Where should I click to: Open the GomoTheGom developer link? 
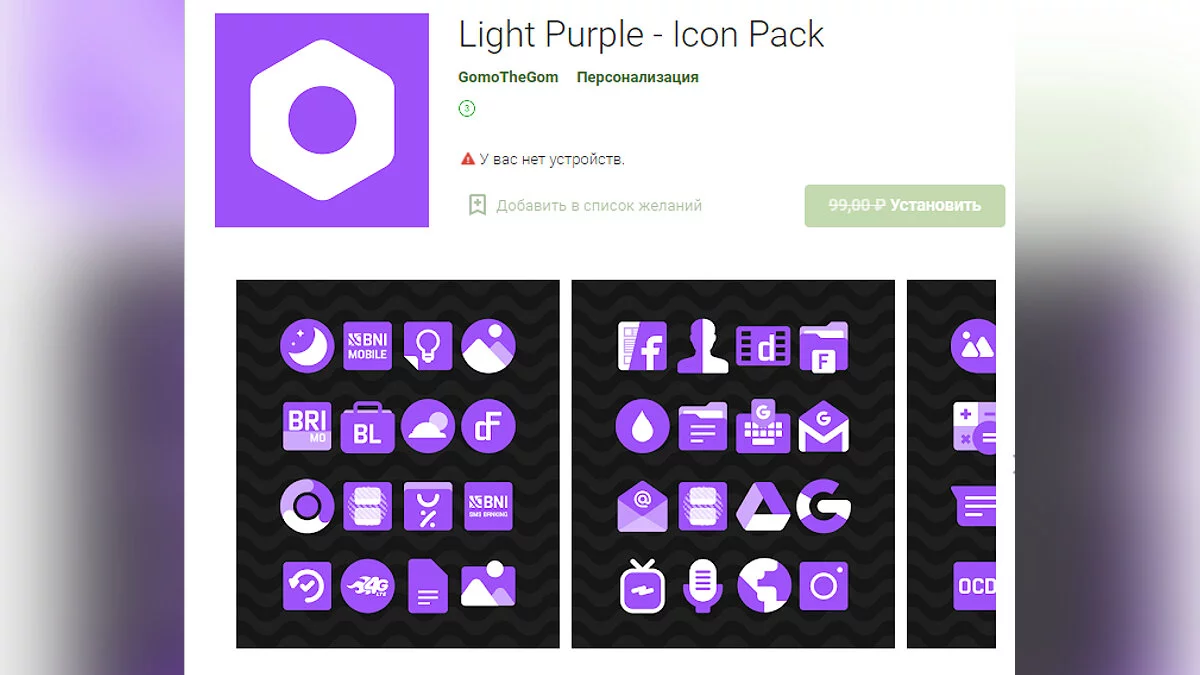pyautogui.click(x=508, y=77)
